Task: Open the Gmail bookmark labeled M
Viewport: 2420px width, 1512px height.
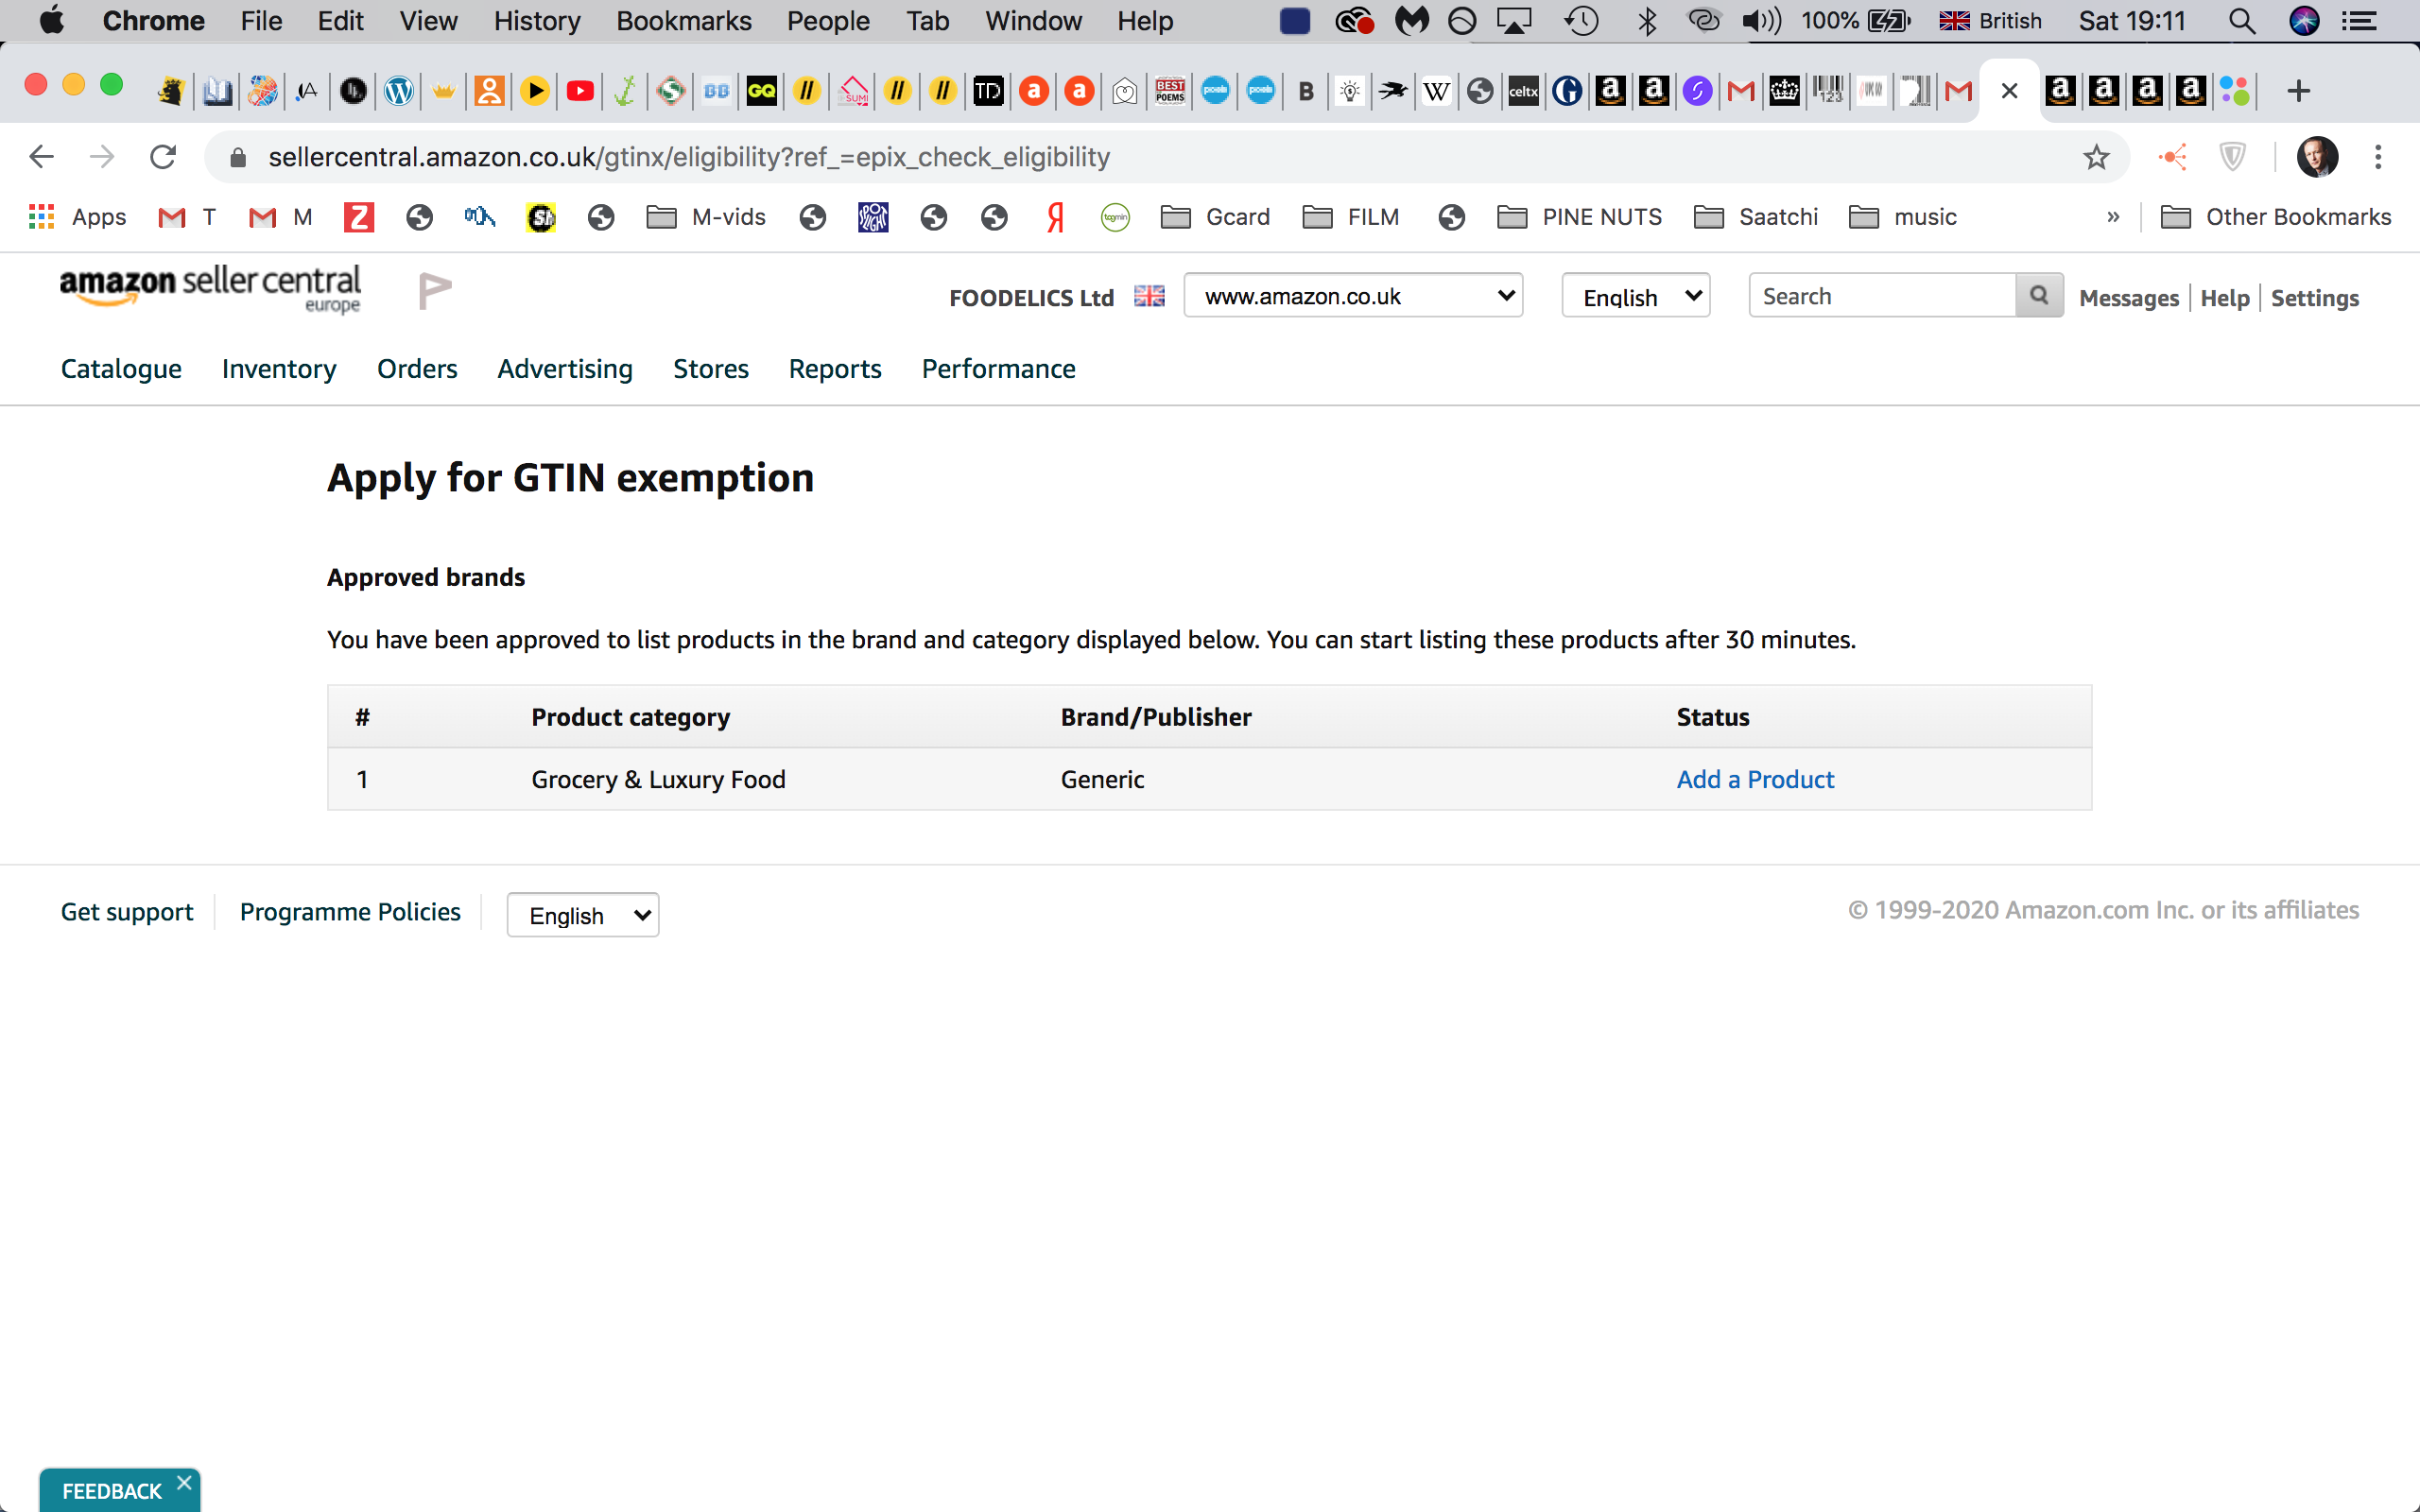Action: tap(281, 217)
